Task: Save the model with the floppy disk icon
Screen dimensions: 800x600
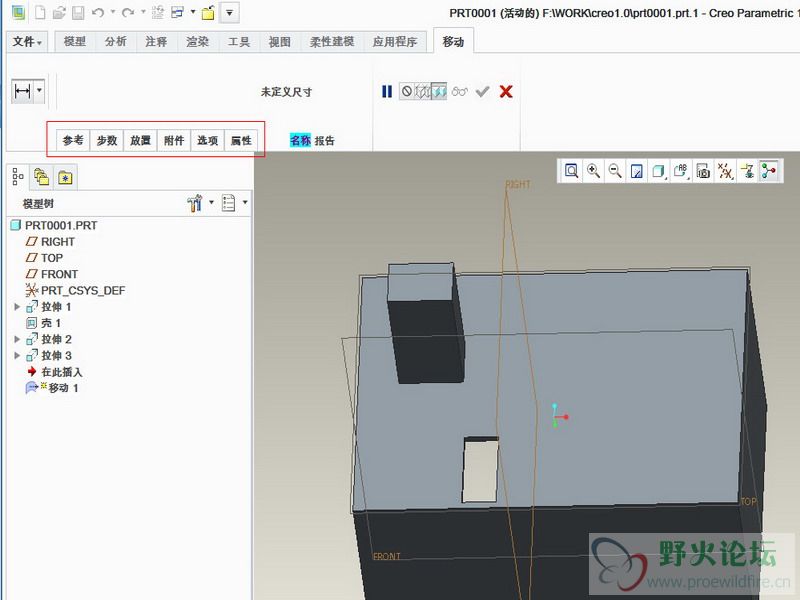Action: [x=78, y=13]
